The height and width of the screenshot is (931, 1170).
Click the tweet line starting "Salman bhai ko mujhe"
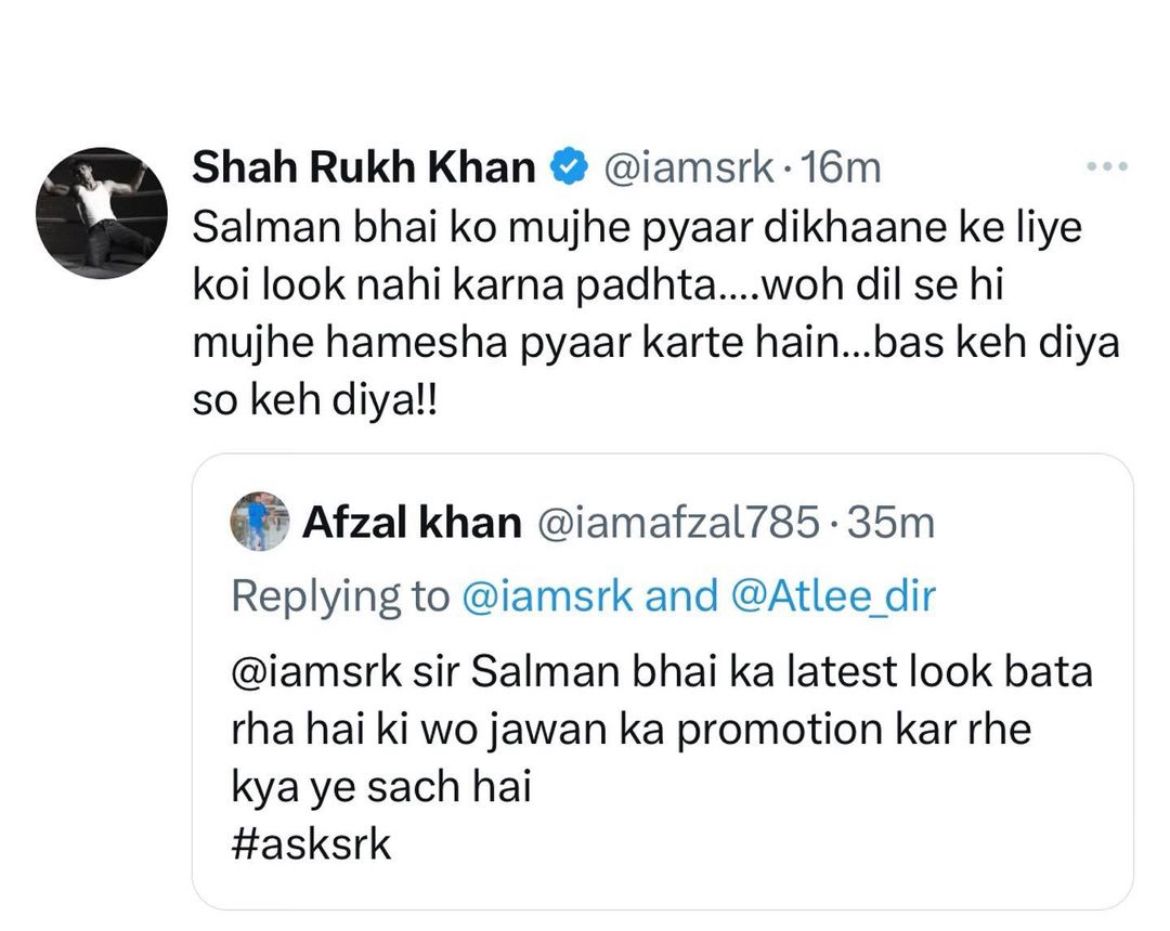636,228
